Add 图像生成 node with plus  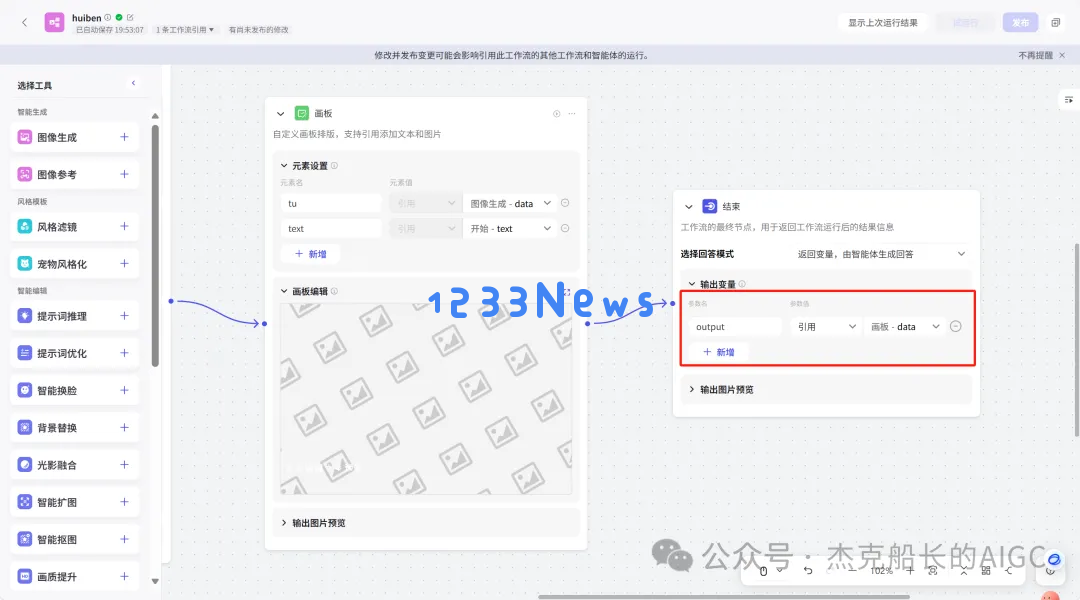[125, 137]
